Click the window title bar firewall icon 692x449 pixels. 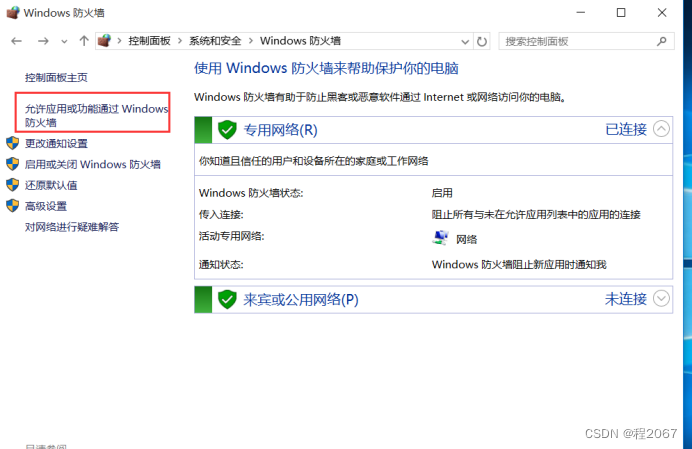coord(13,12)
